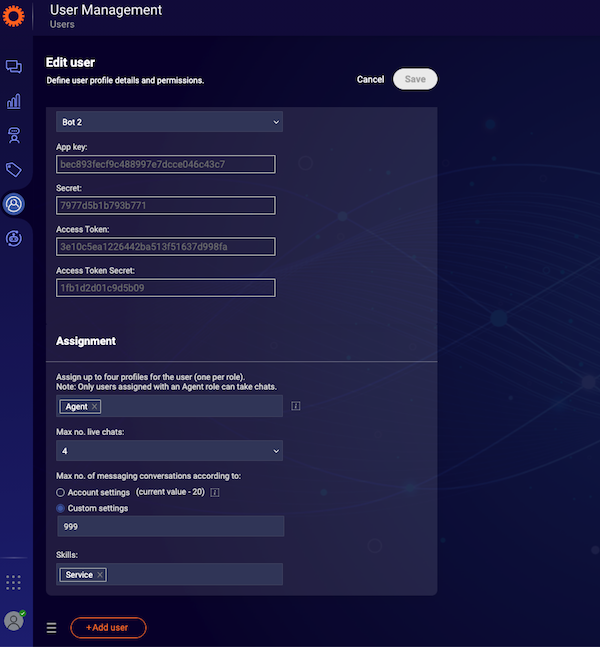This screenshot has height=647, width=600.
Task: Click the Users breadcrumb text
Action: 62,24
